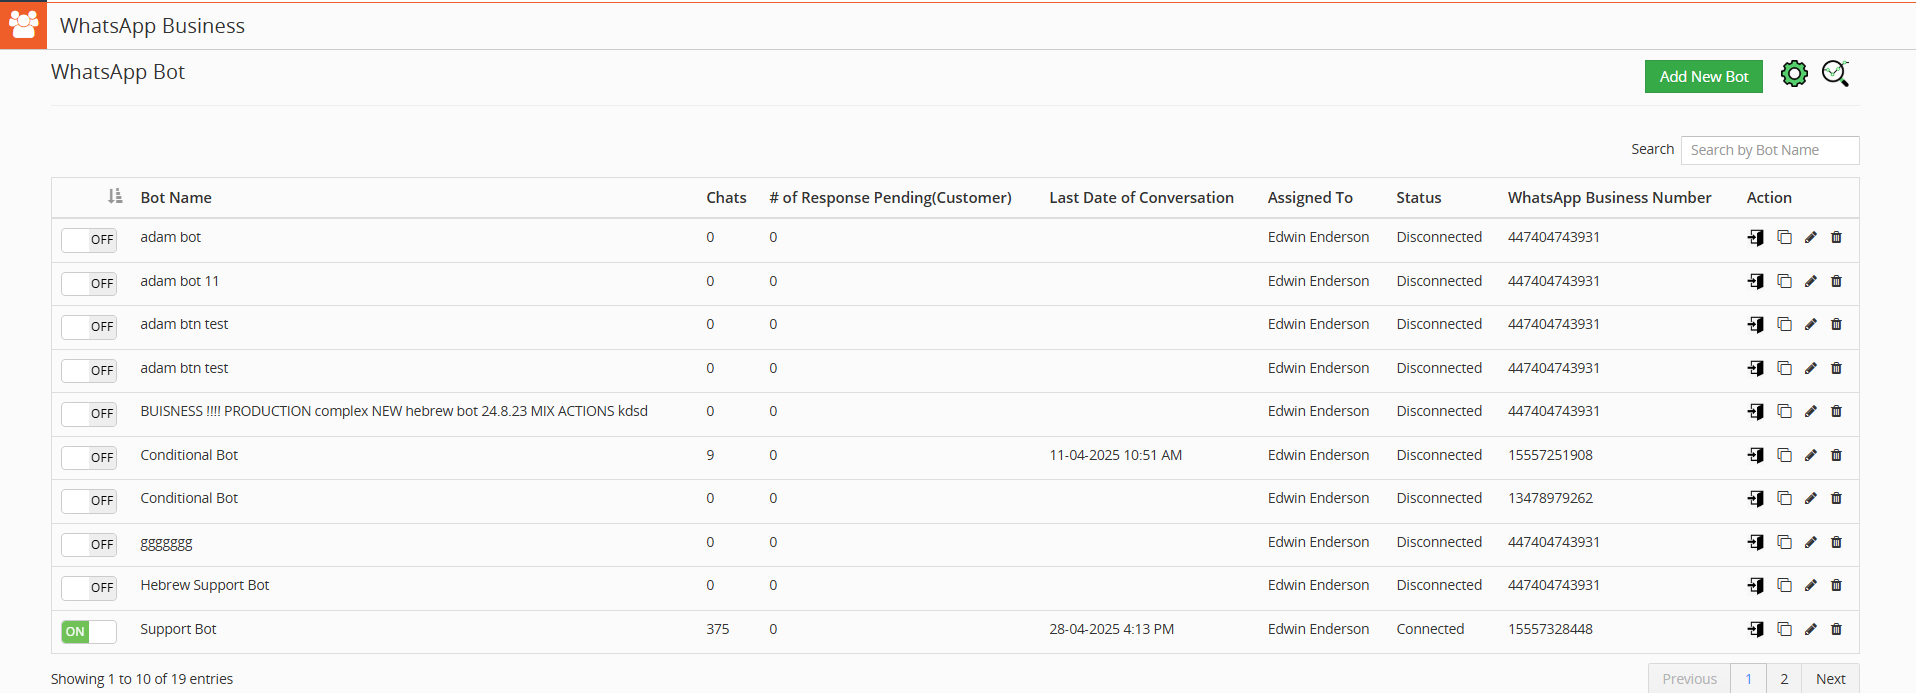Turn on the adam bot toggle
The image size is (1916, 693).
click(89, 240)
